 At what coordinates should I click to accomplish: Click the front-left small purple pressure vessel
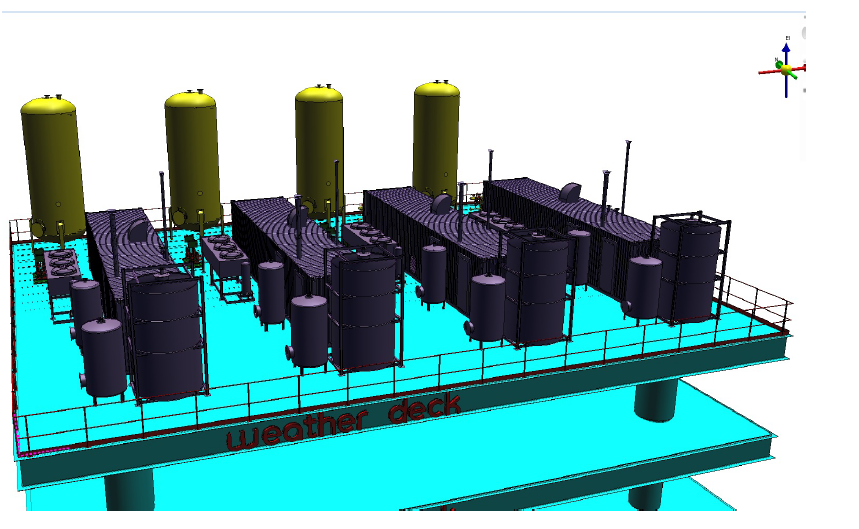tap(103, 355)
